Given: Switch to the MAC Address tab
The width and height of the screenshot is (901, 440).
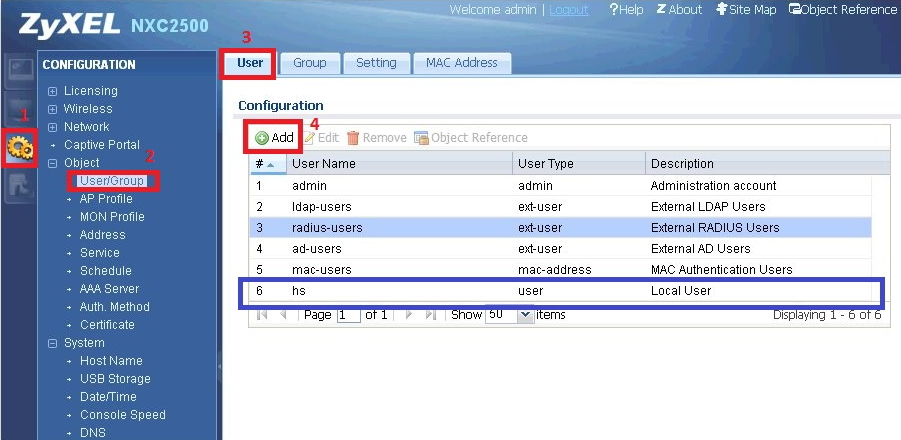Looking at the screenshot, I should 461,63.
